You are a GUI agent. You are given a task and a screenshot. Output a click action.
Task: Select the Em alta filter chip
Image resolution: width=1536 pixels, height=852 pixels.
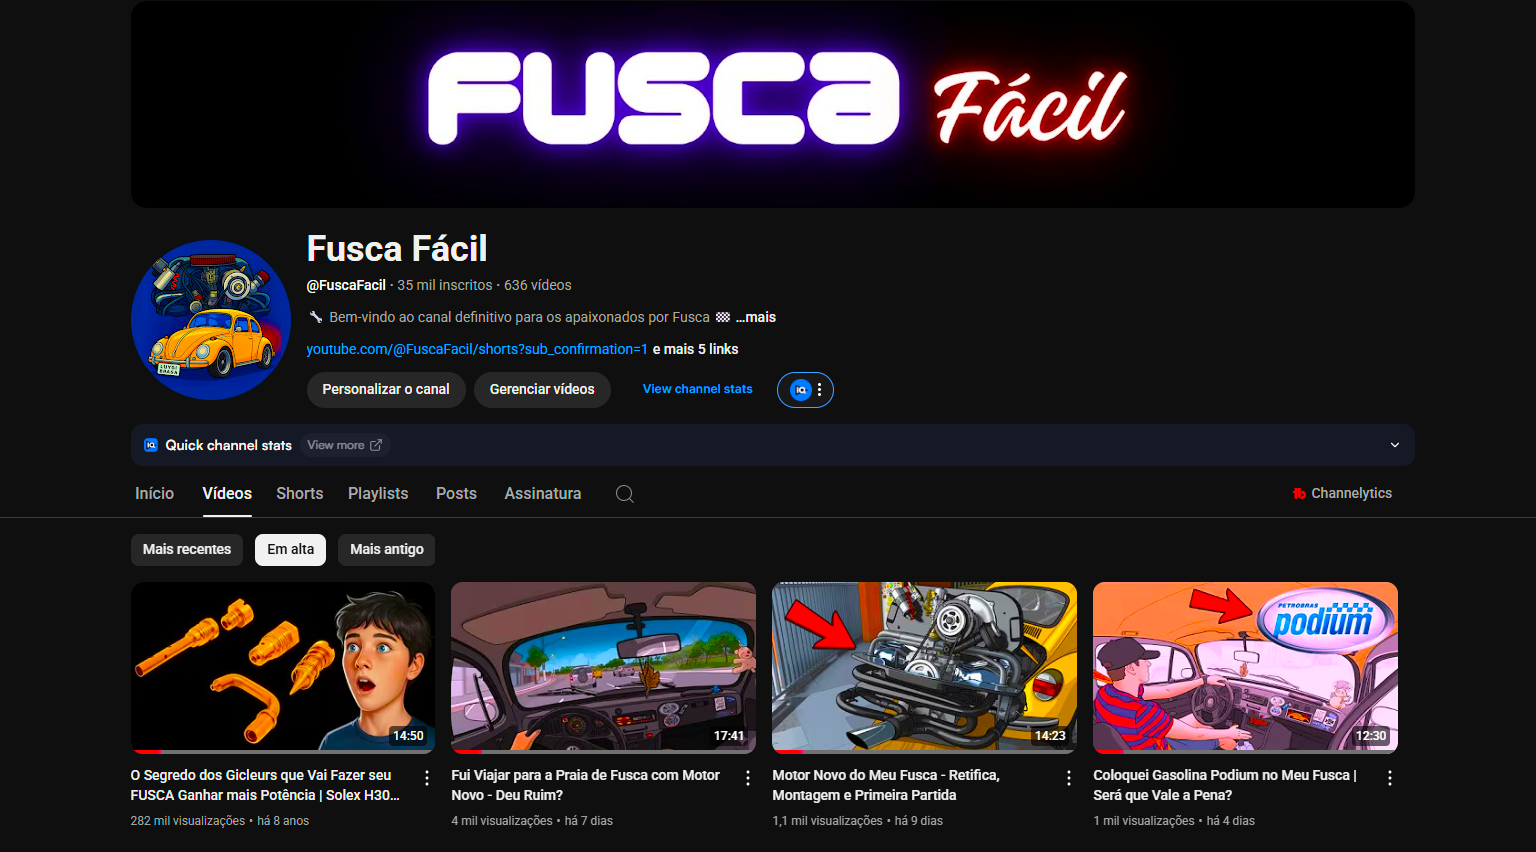click(290, 550)
